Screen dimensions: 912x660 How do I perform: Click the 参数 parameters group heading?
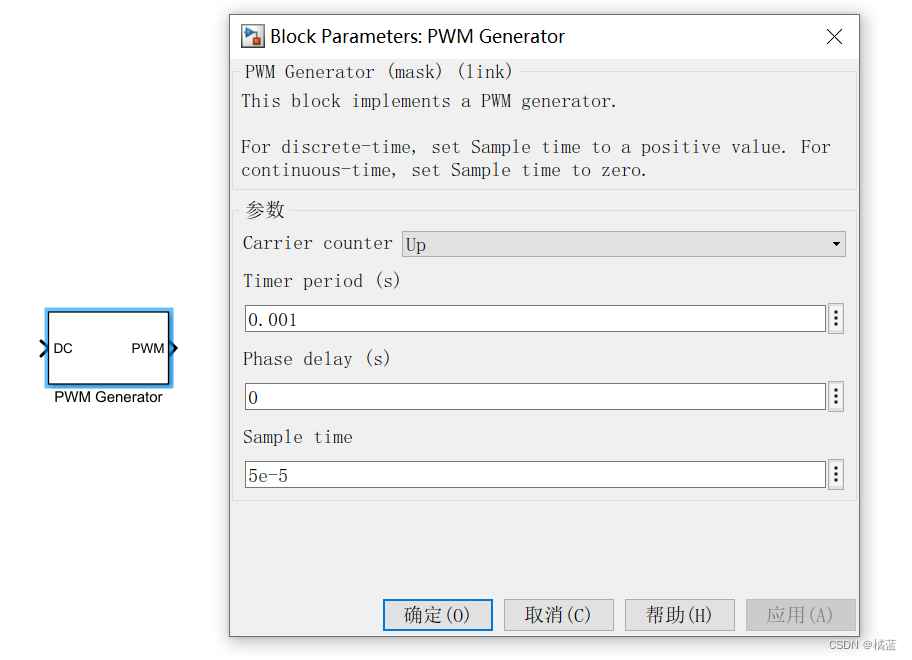tap(265, 209)
